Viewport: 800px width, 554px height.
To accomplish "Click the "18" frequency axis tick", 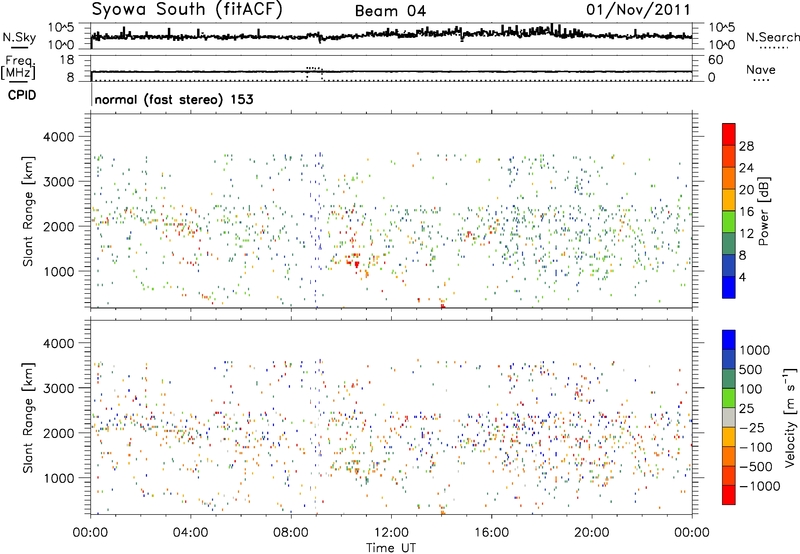I will (x=66, y=60).
